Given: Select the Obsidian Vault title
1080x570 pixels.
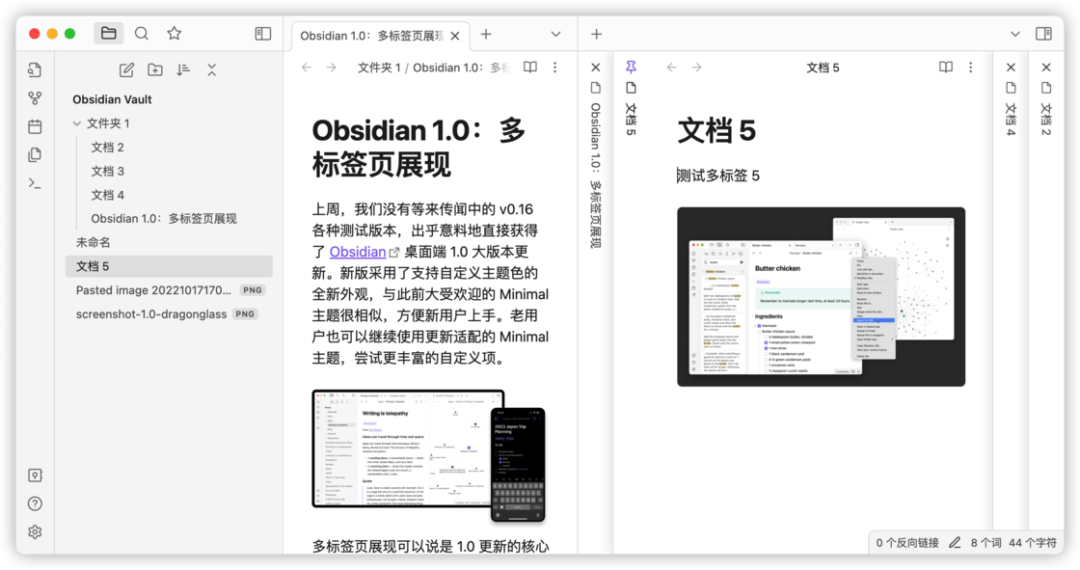Looking at the screenshot, I should click(x=112, y=99).
